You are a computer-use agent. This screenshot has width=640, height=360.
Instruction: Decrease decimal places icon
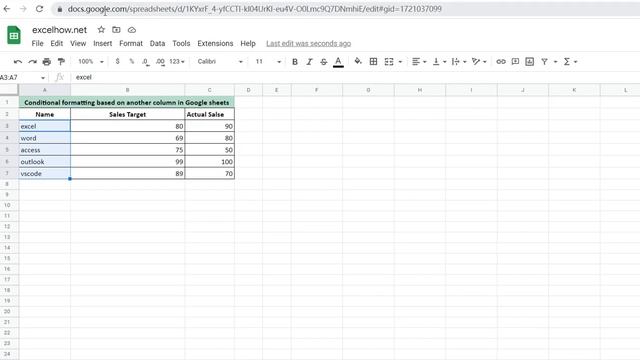pos(145,62)
